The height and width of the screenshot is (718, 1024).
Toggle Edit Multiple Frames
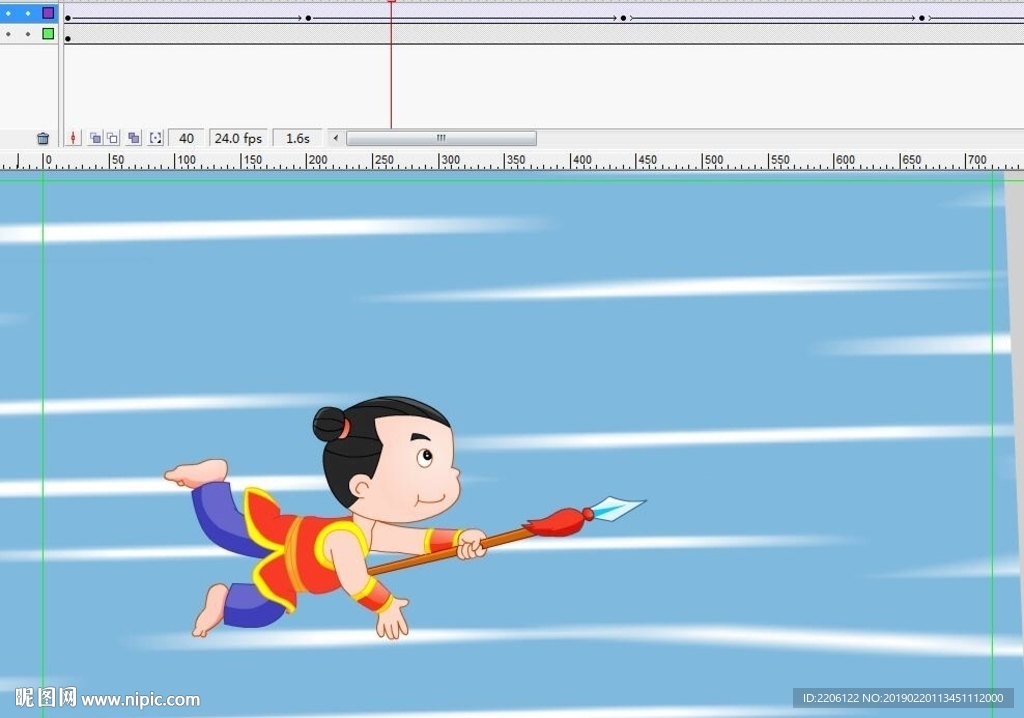tap(134, 138)
